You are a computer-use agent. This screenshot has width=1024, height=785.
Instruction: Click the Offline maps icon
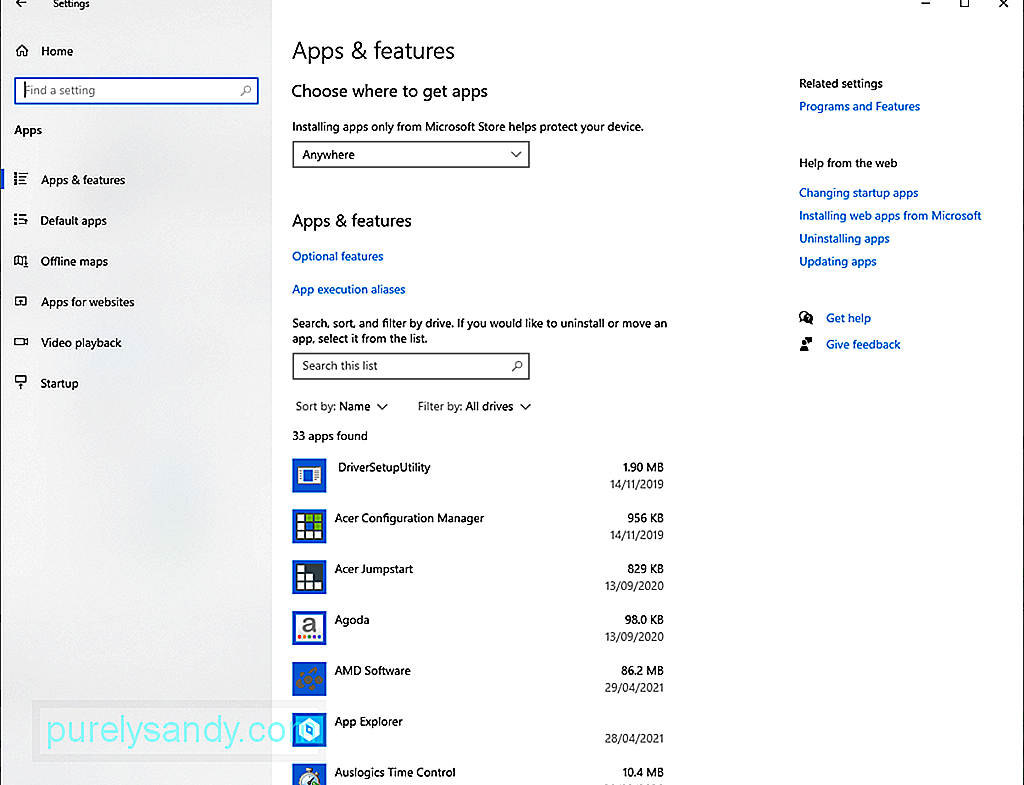pyautogui.click(x=21, y=261)
